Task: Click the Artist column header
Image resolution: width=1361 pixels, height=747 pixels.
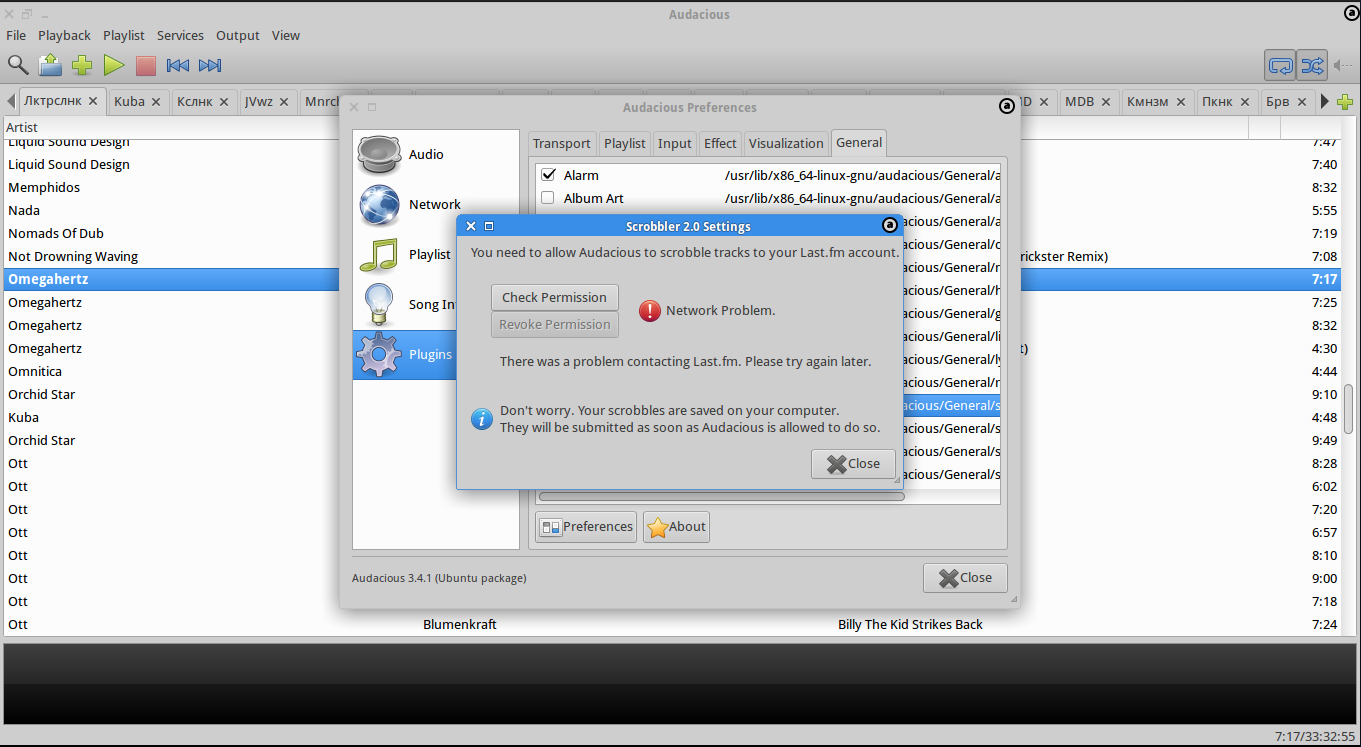Action: tap(22, 127)
